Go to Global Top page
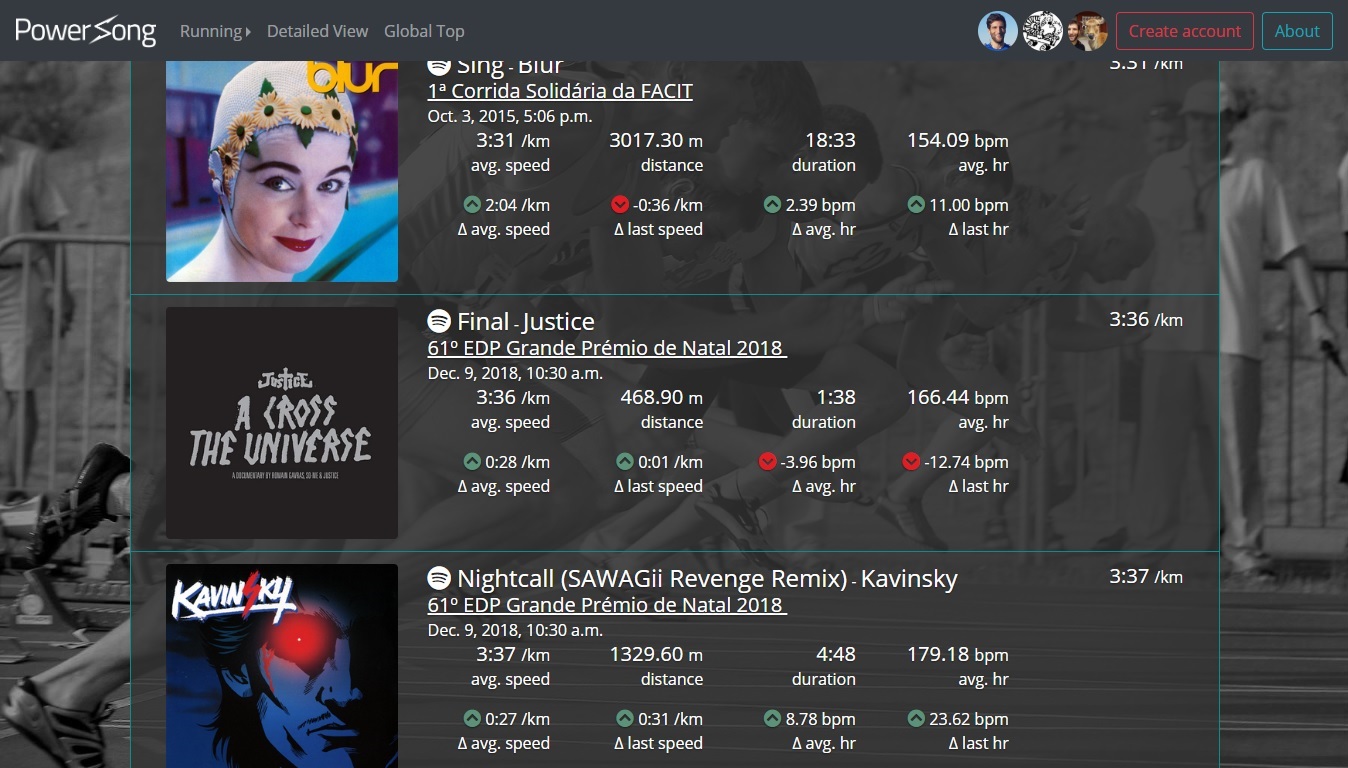Image resolution: width=1348 pixels, height=768 pixels. click(x=424, y=31)
